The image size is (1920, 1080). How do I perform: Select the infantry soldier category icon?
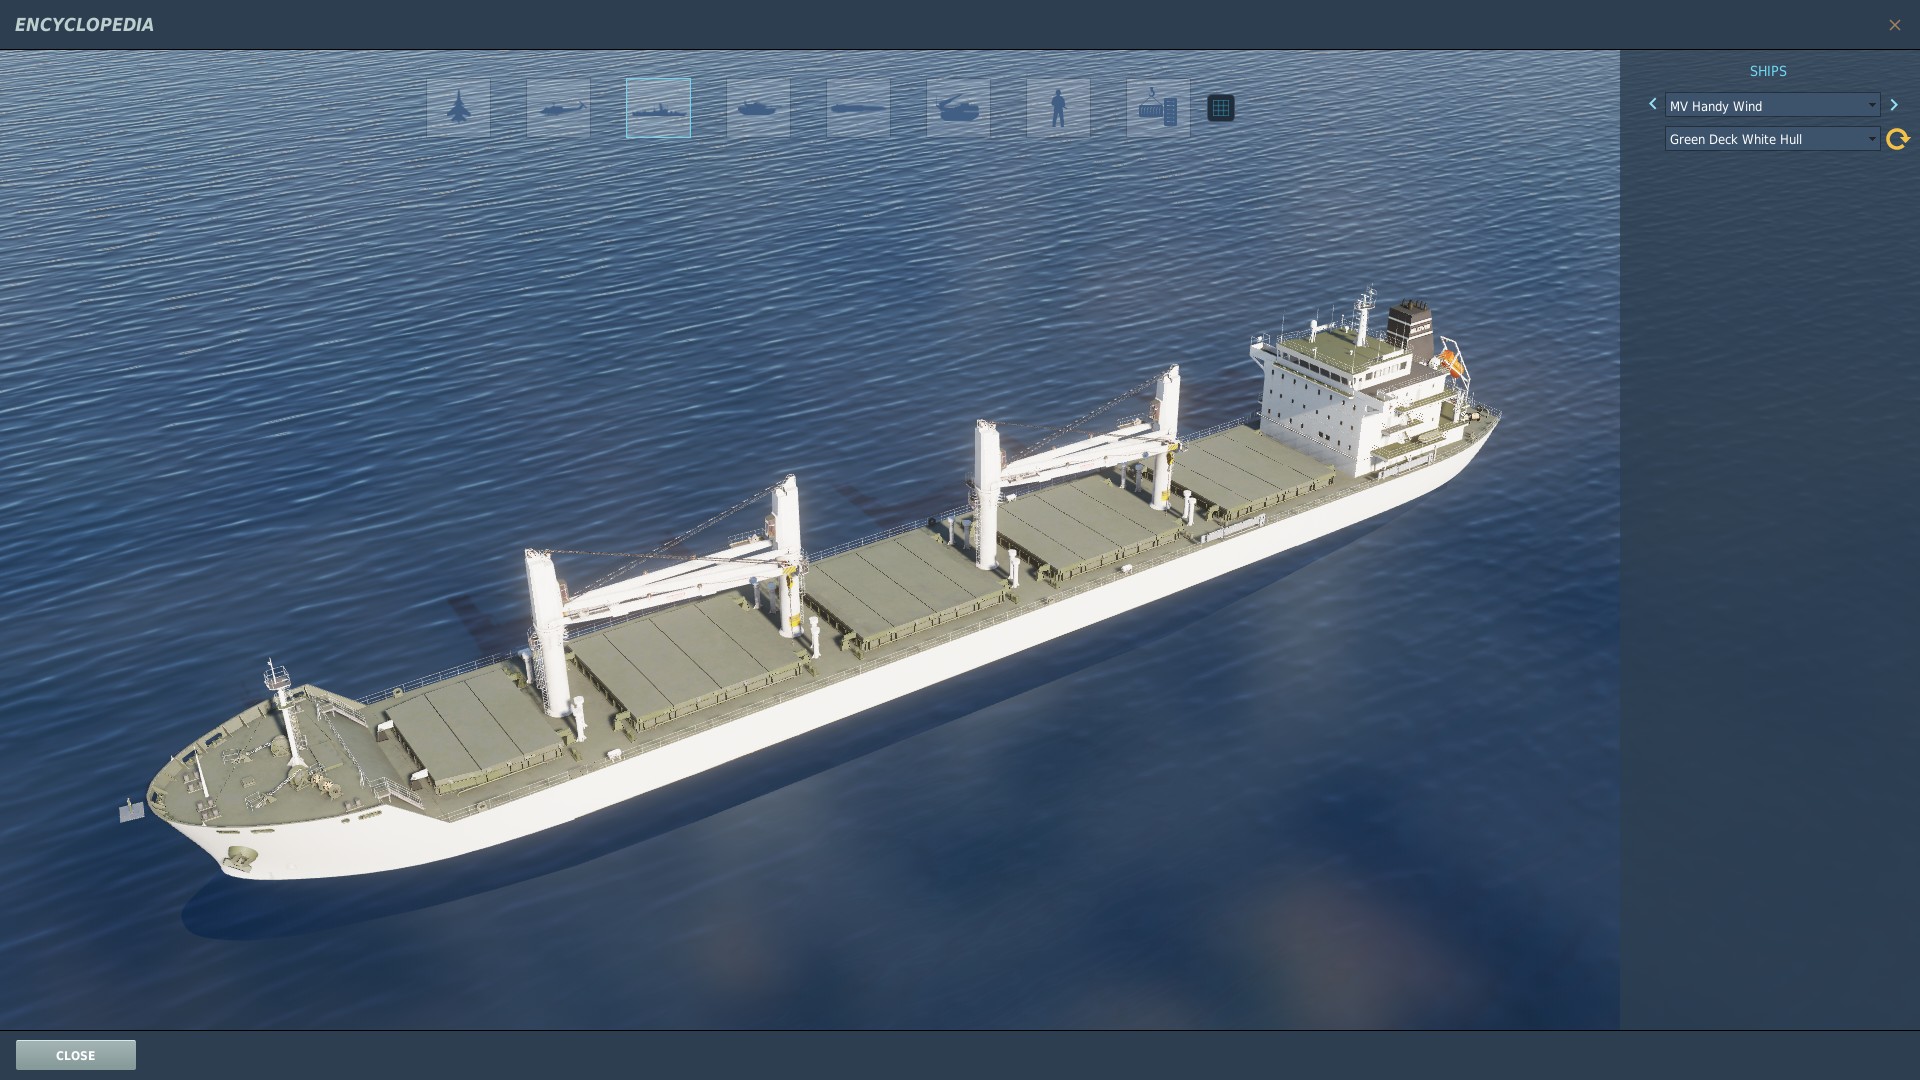pos(1058,108)
